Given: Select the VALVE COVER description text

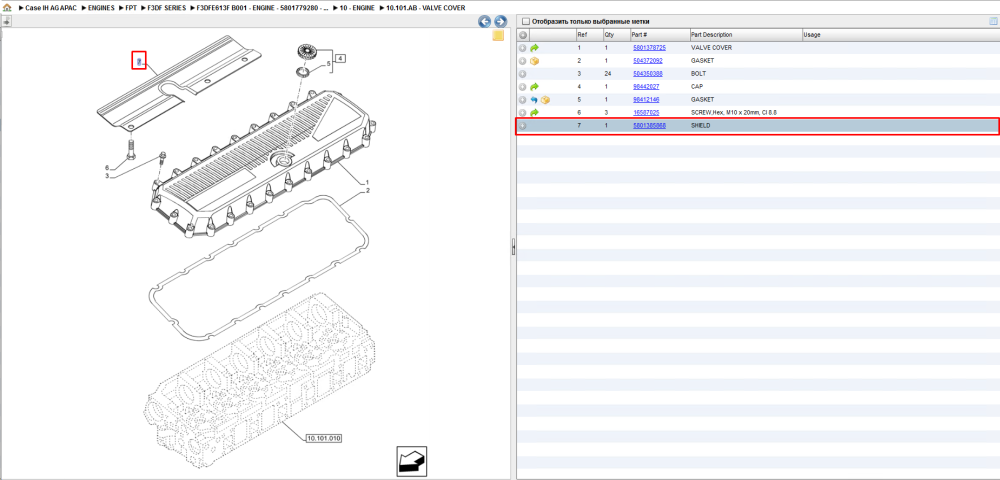Looking at the screenshot, I should coord(712,48).
